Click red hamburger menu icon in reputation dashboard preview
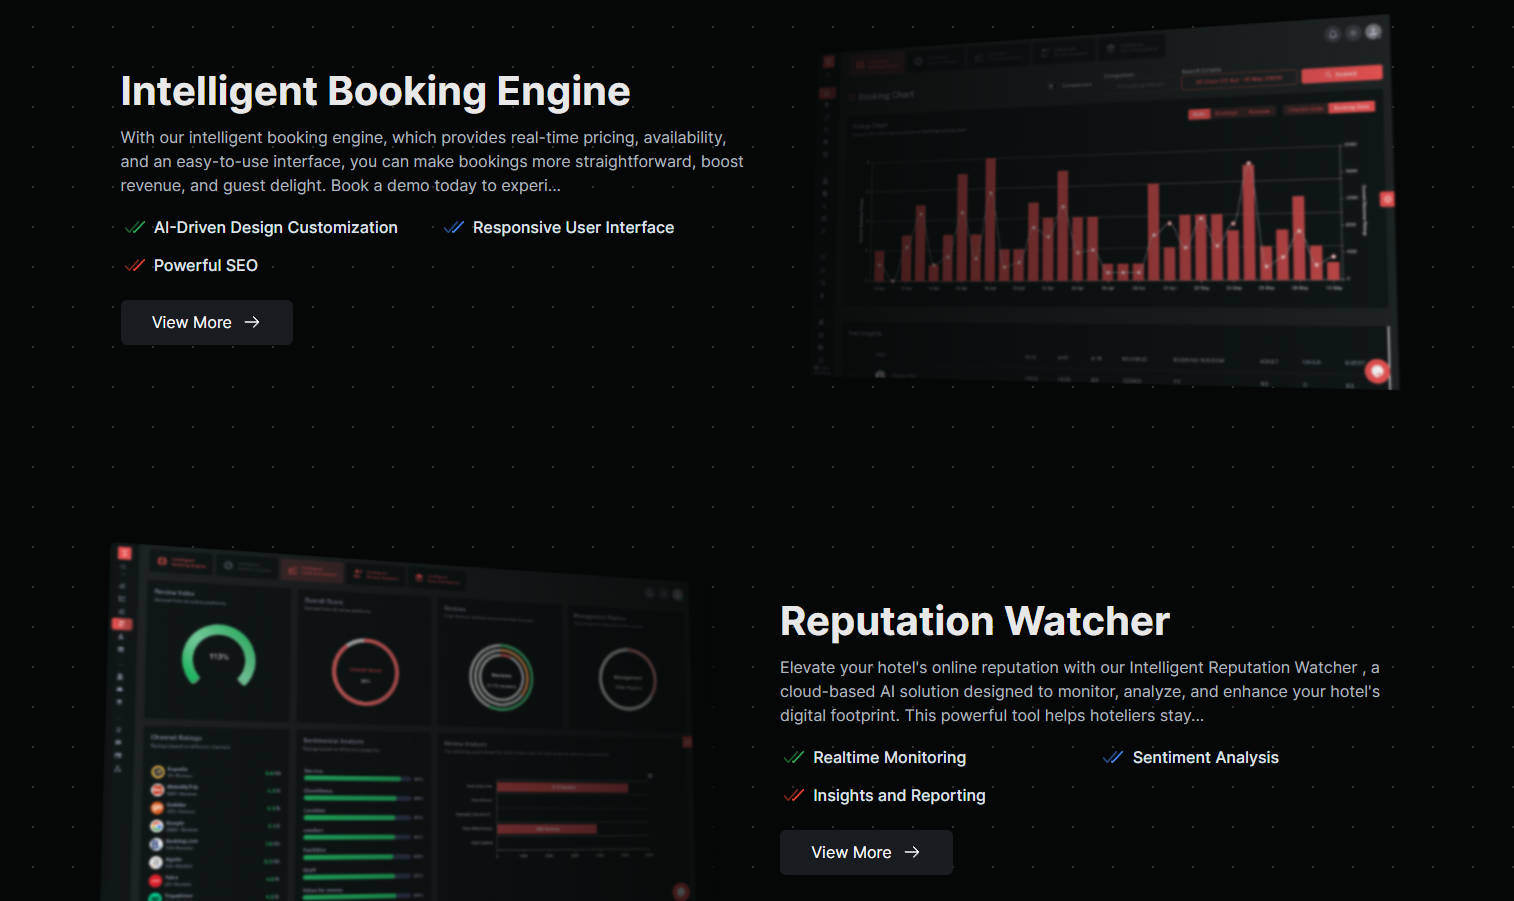This screenshot has width=1514, height=901. pos(124,553)
